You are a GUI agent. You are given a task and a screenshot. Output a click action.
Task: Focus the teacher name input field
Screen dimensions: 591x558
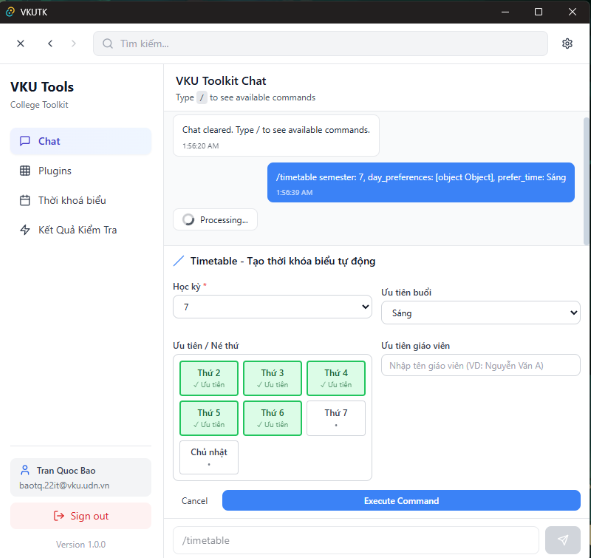pos(481,365)
